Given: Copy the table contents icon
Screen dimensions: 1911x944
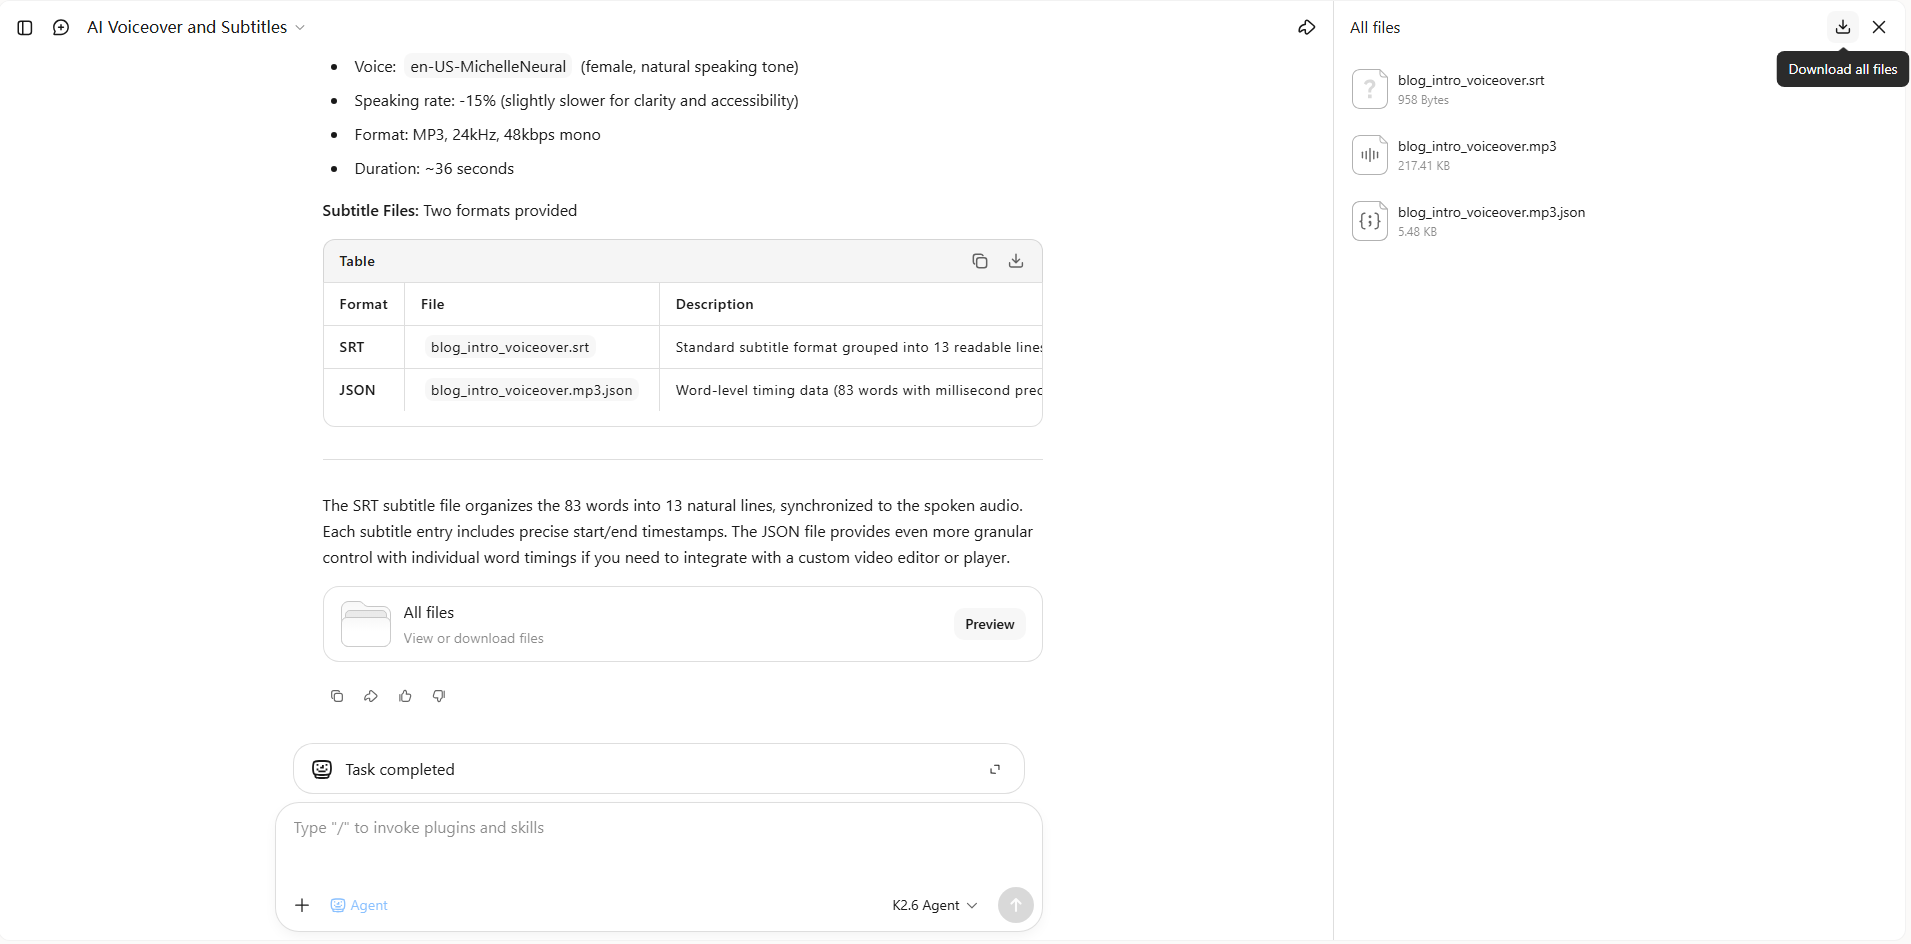Looking at the screenshot, I should coord(980,261).
